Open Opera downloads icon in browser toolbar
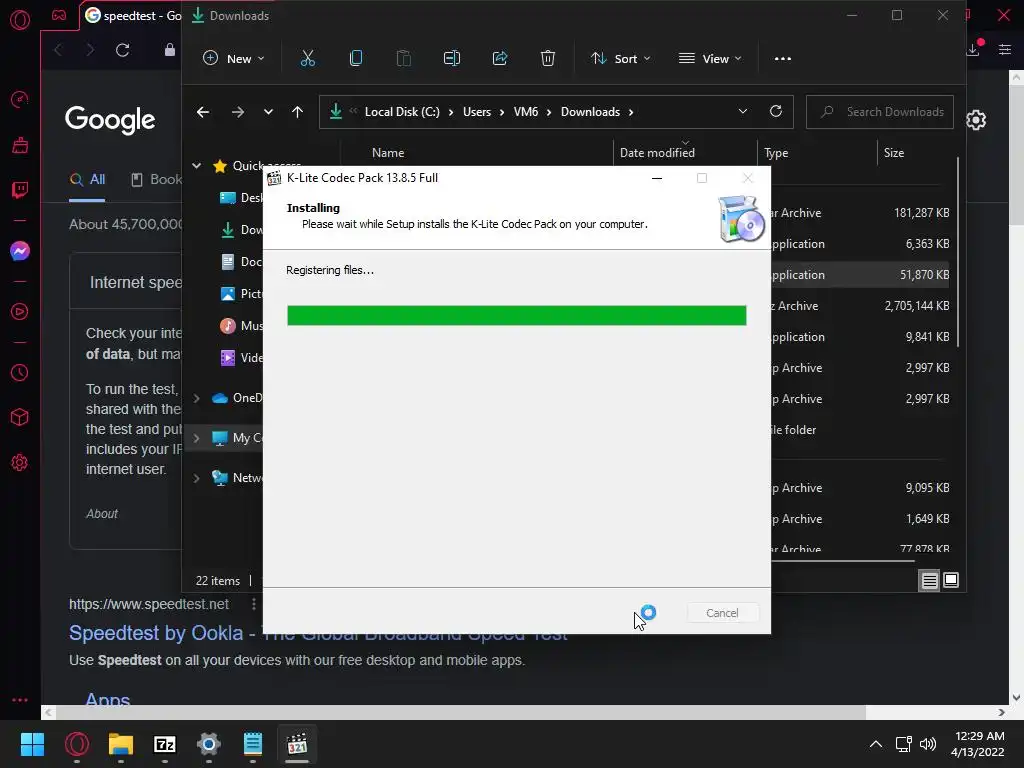The image size is (1024, 768). (x=974, y=49)
